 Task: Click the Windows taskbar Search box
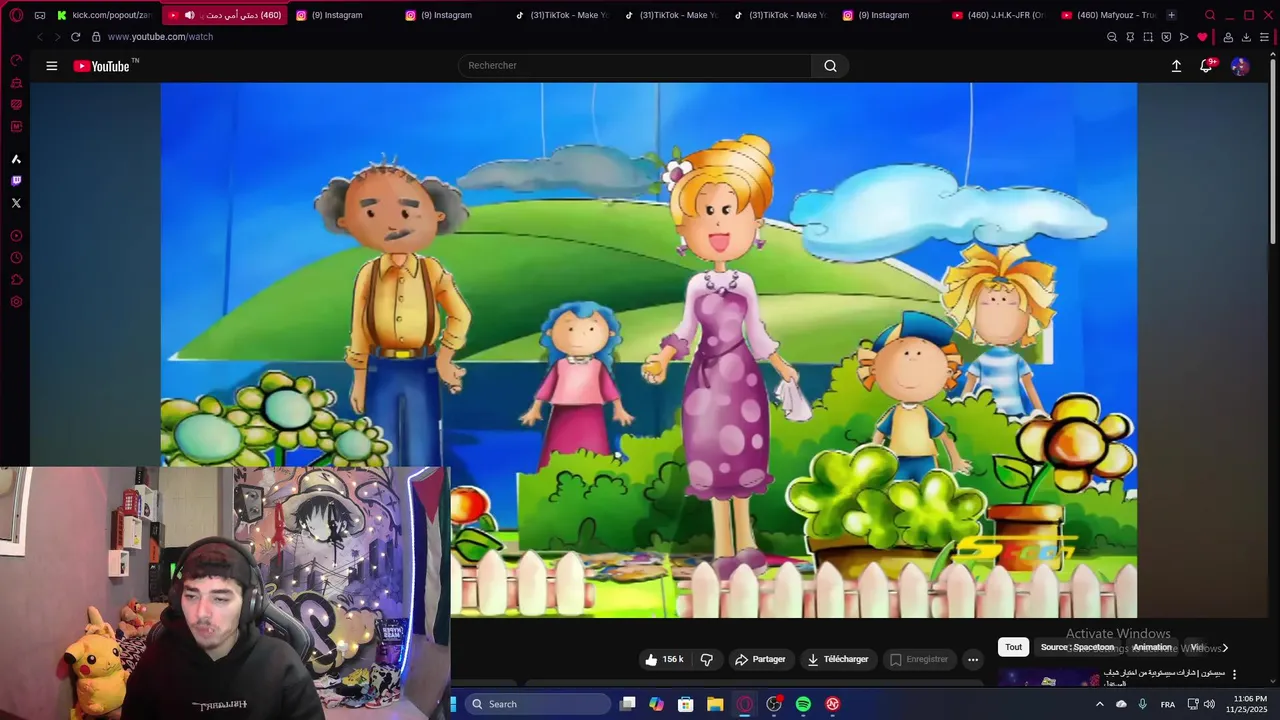pos(539,704)
